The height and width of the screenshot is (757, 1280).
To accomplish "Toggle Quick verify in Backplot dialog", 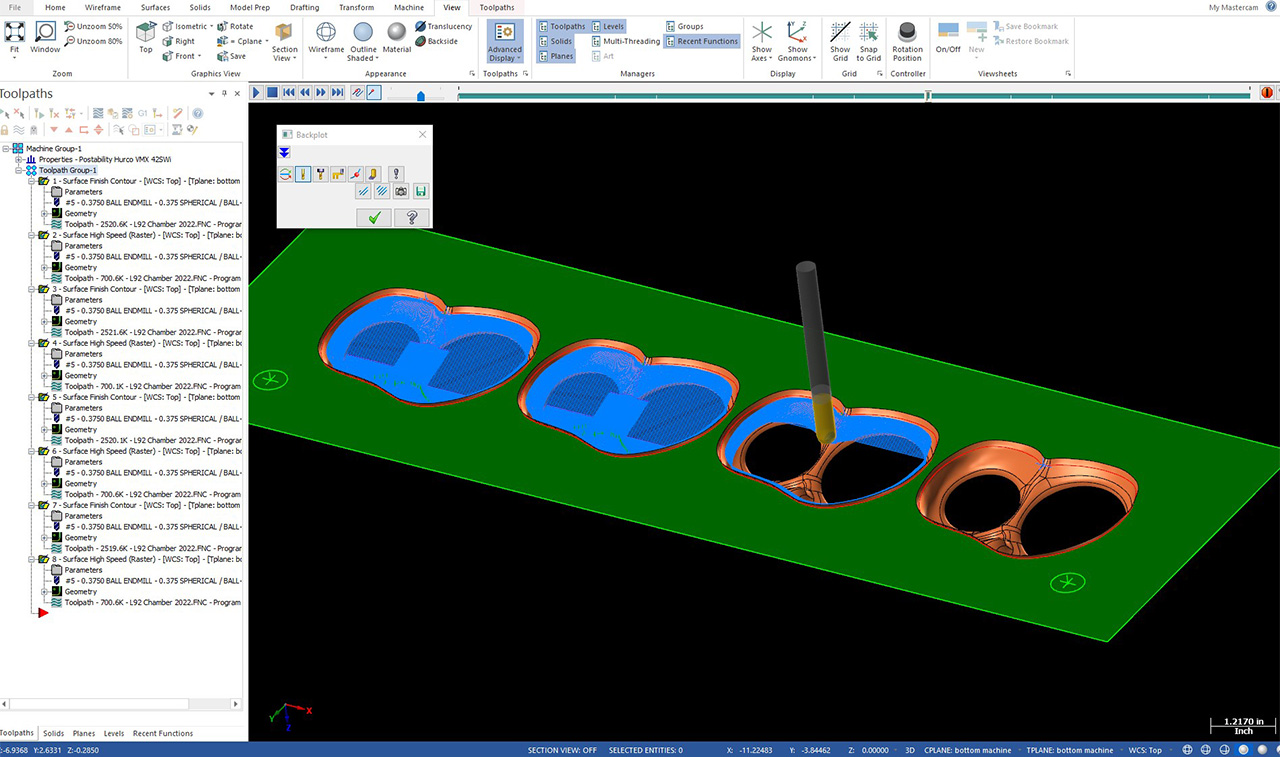I will 373,174.
